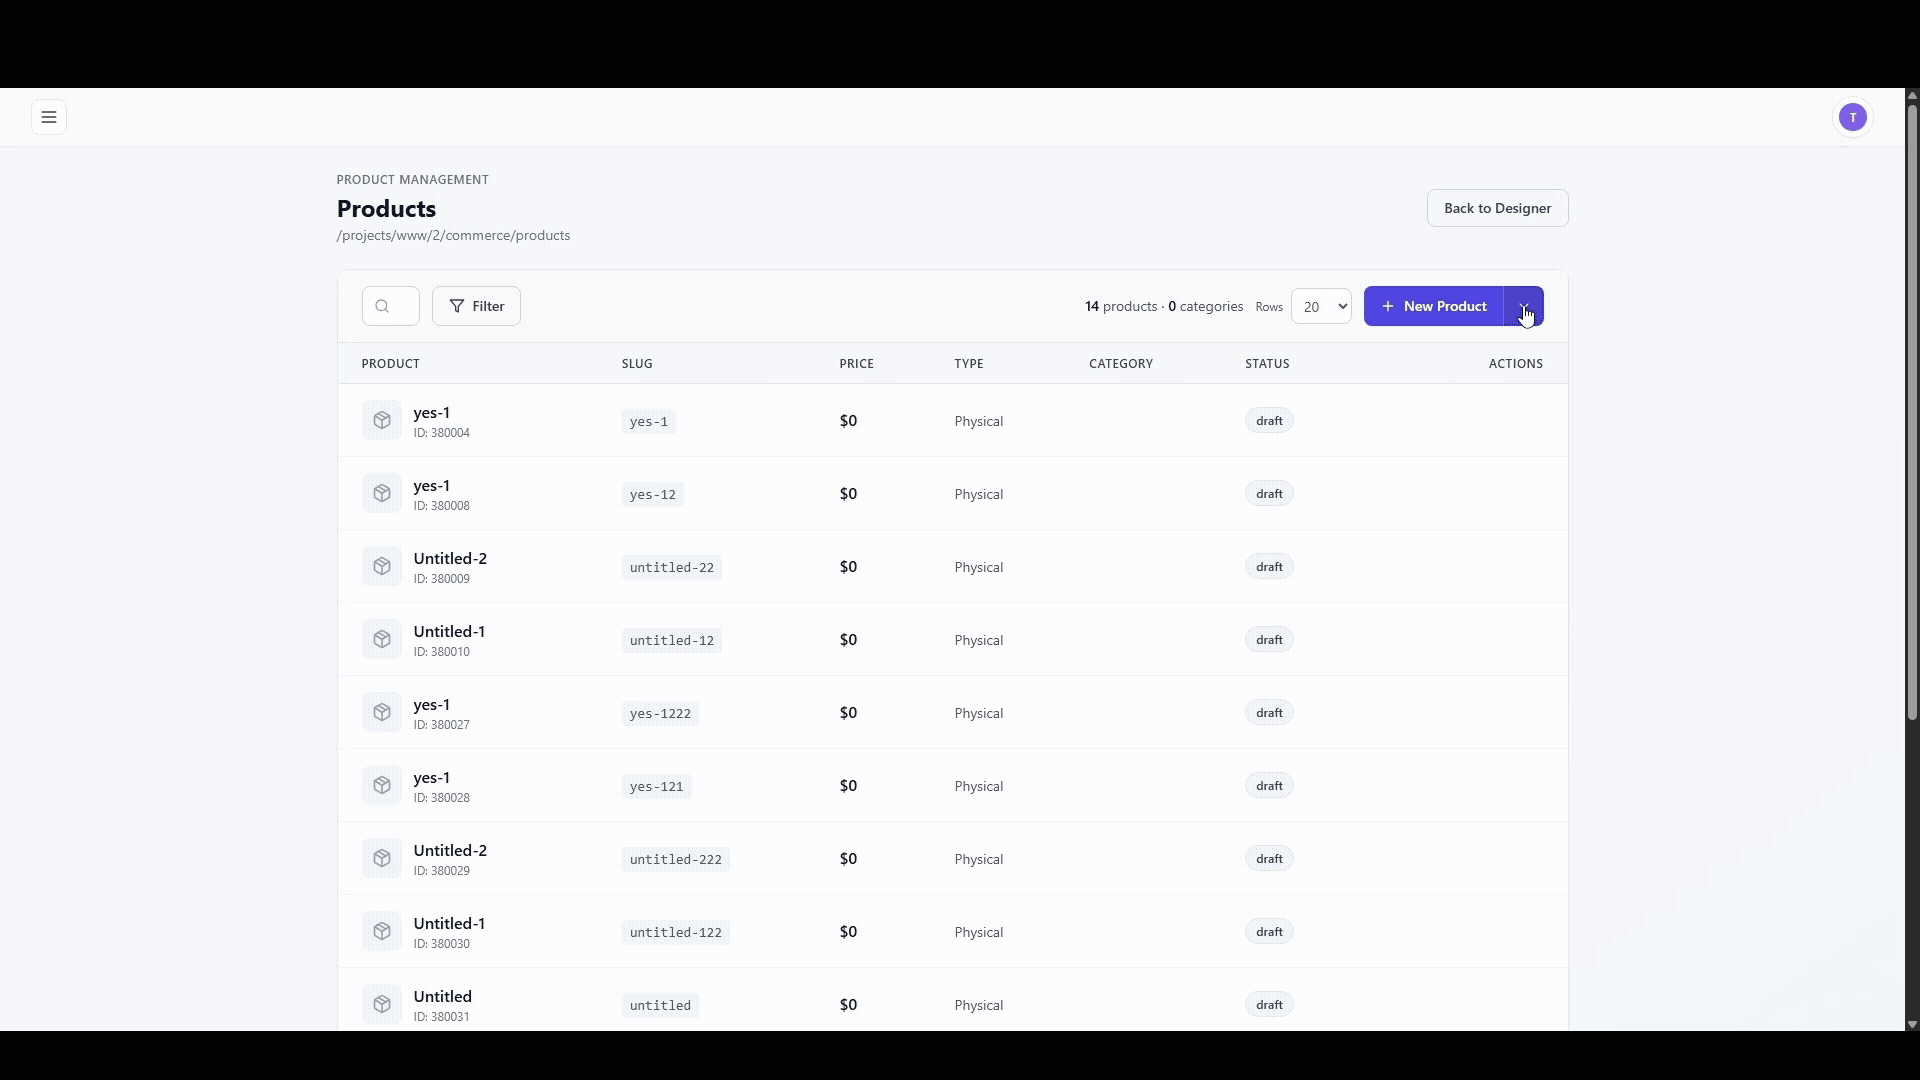Select the plus icon on New Product

coord(1390,306)
